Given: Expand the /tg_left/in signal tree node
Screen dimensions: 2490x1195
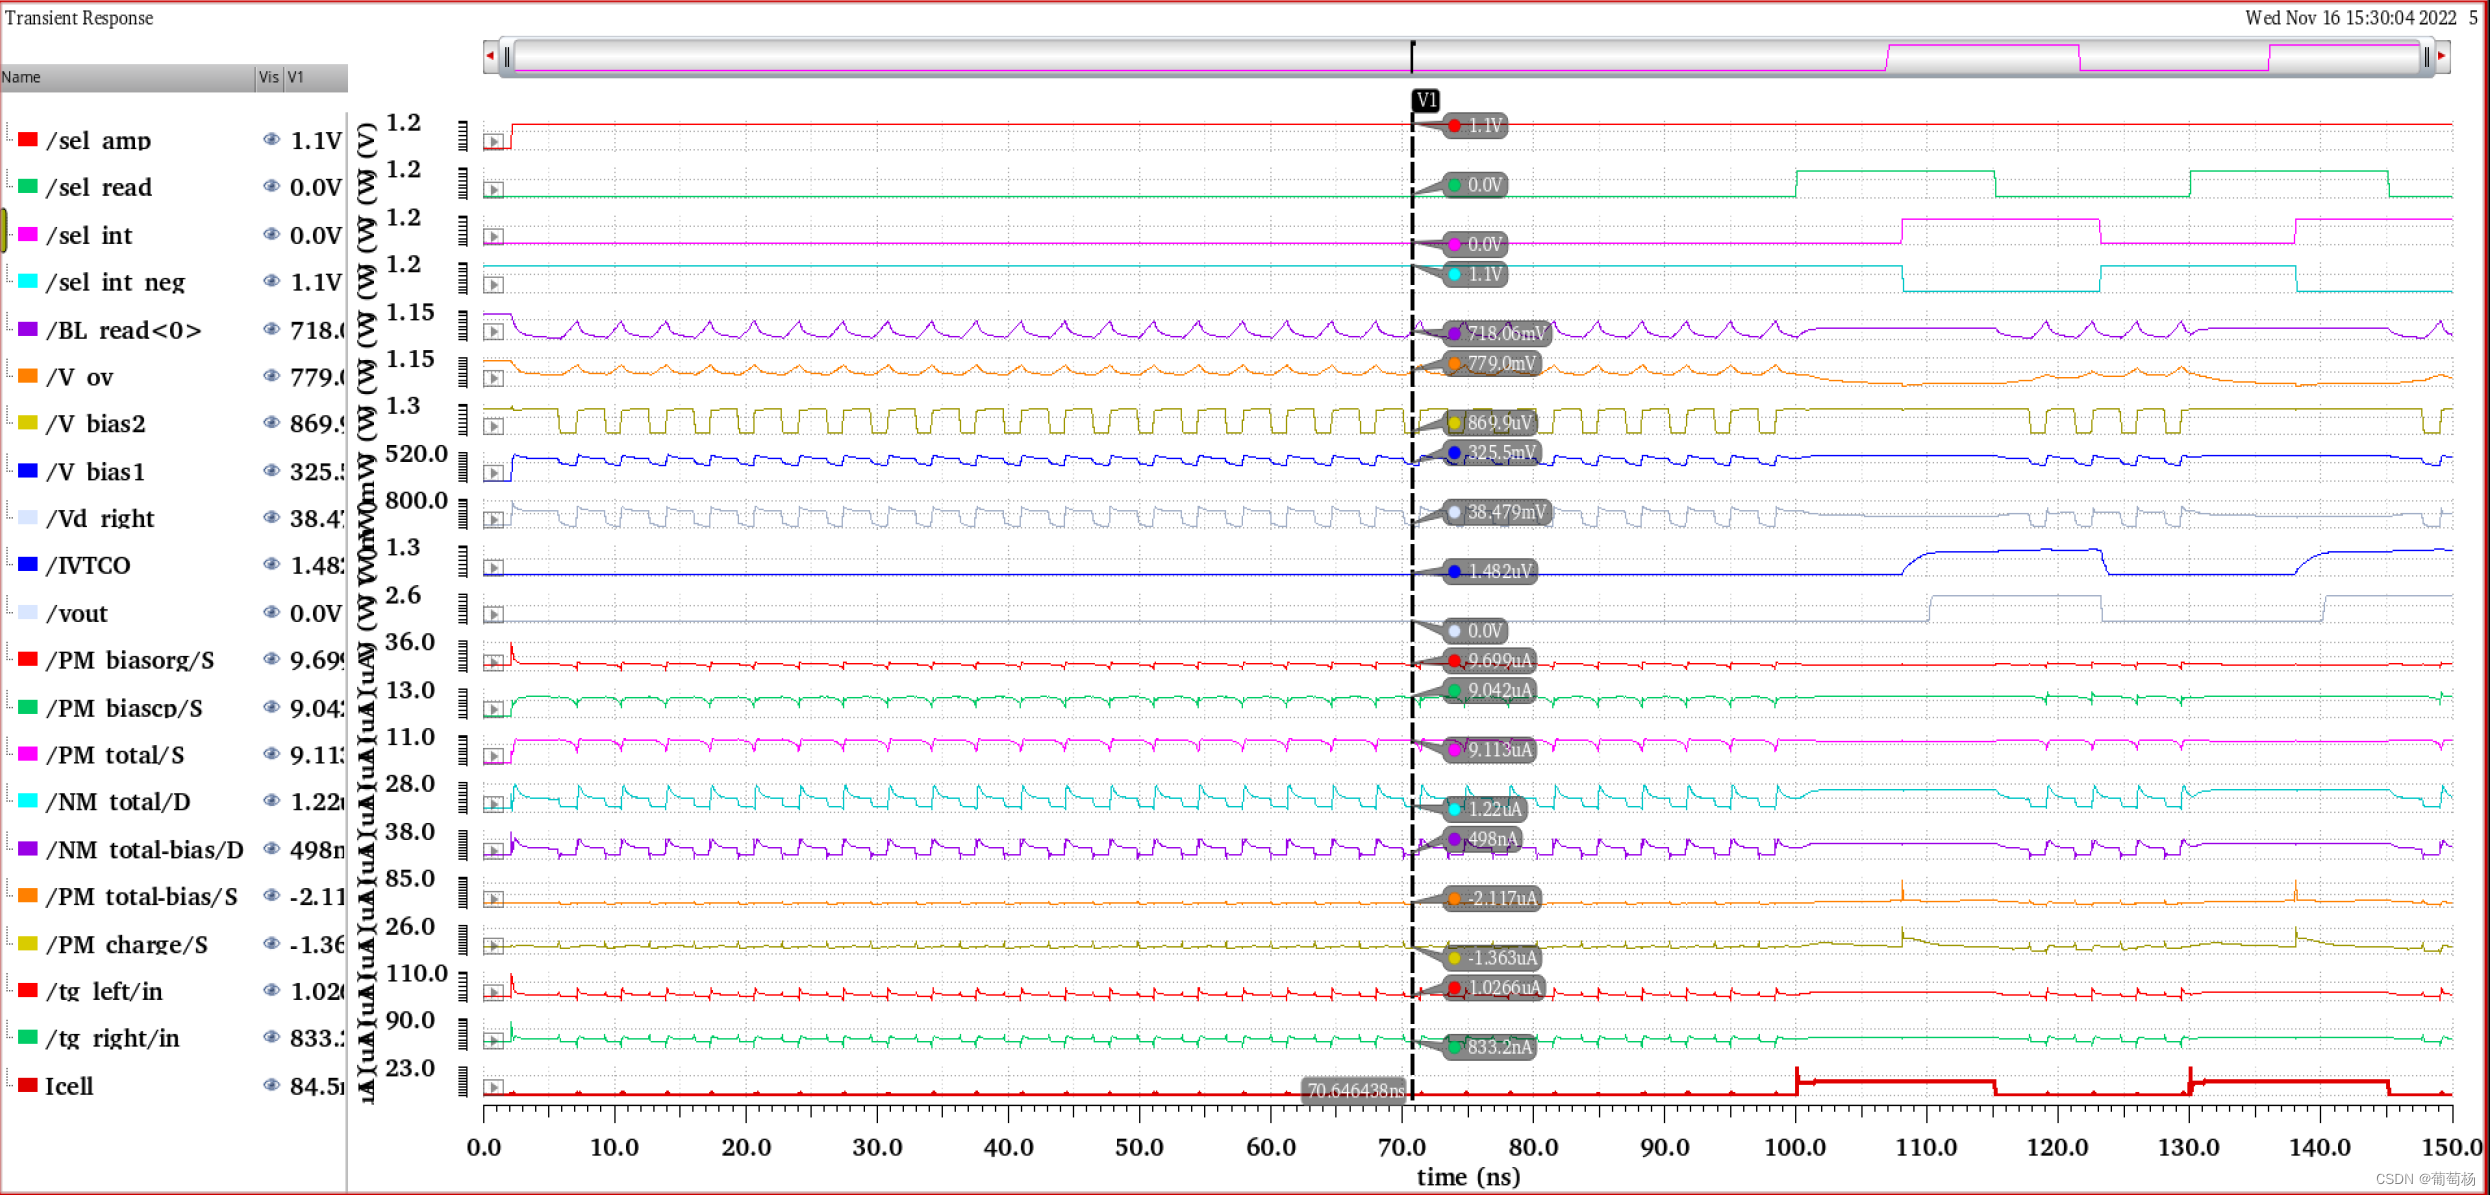Looking at the screenshot, I should click(9, 990).
